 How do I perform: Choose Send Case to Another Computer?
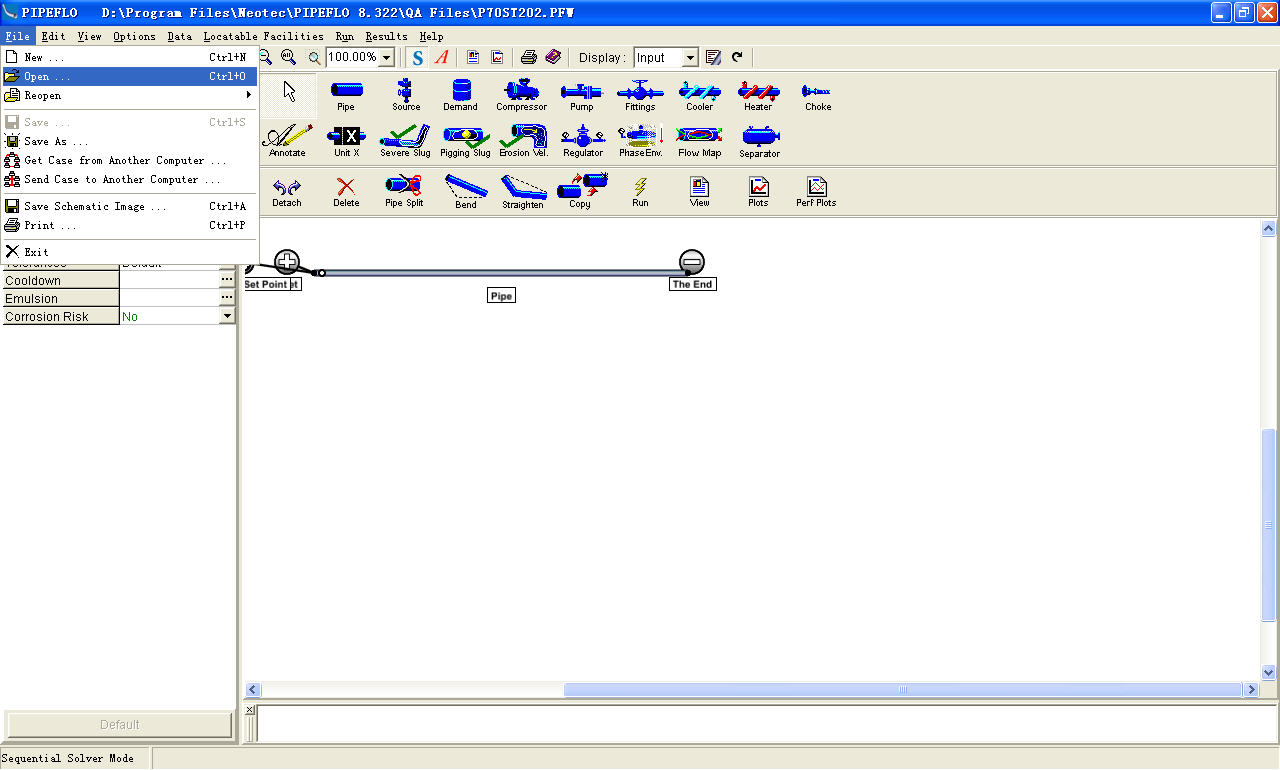129,180
